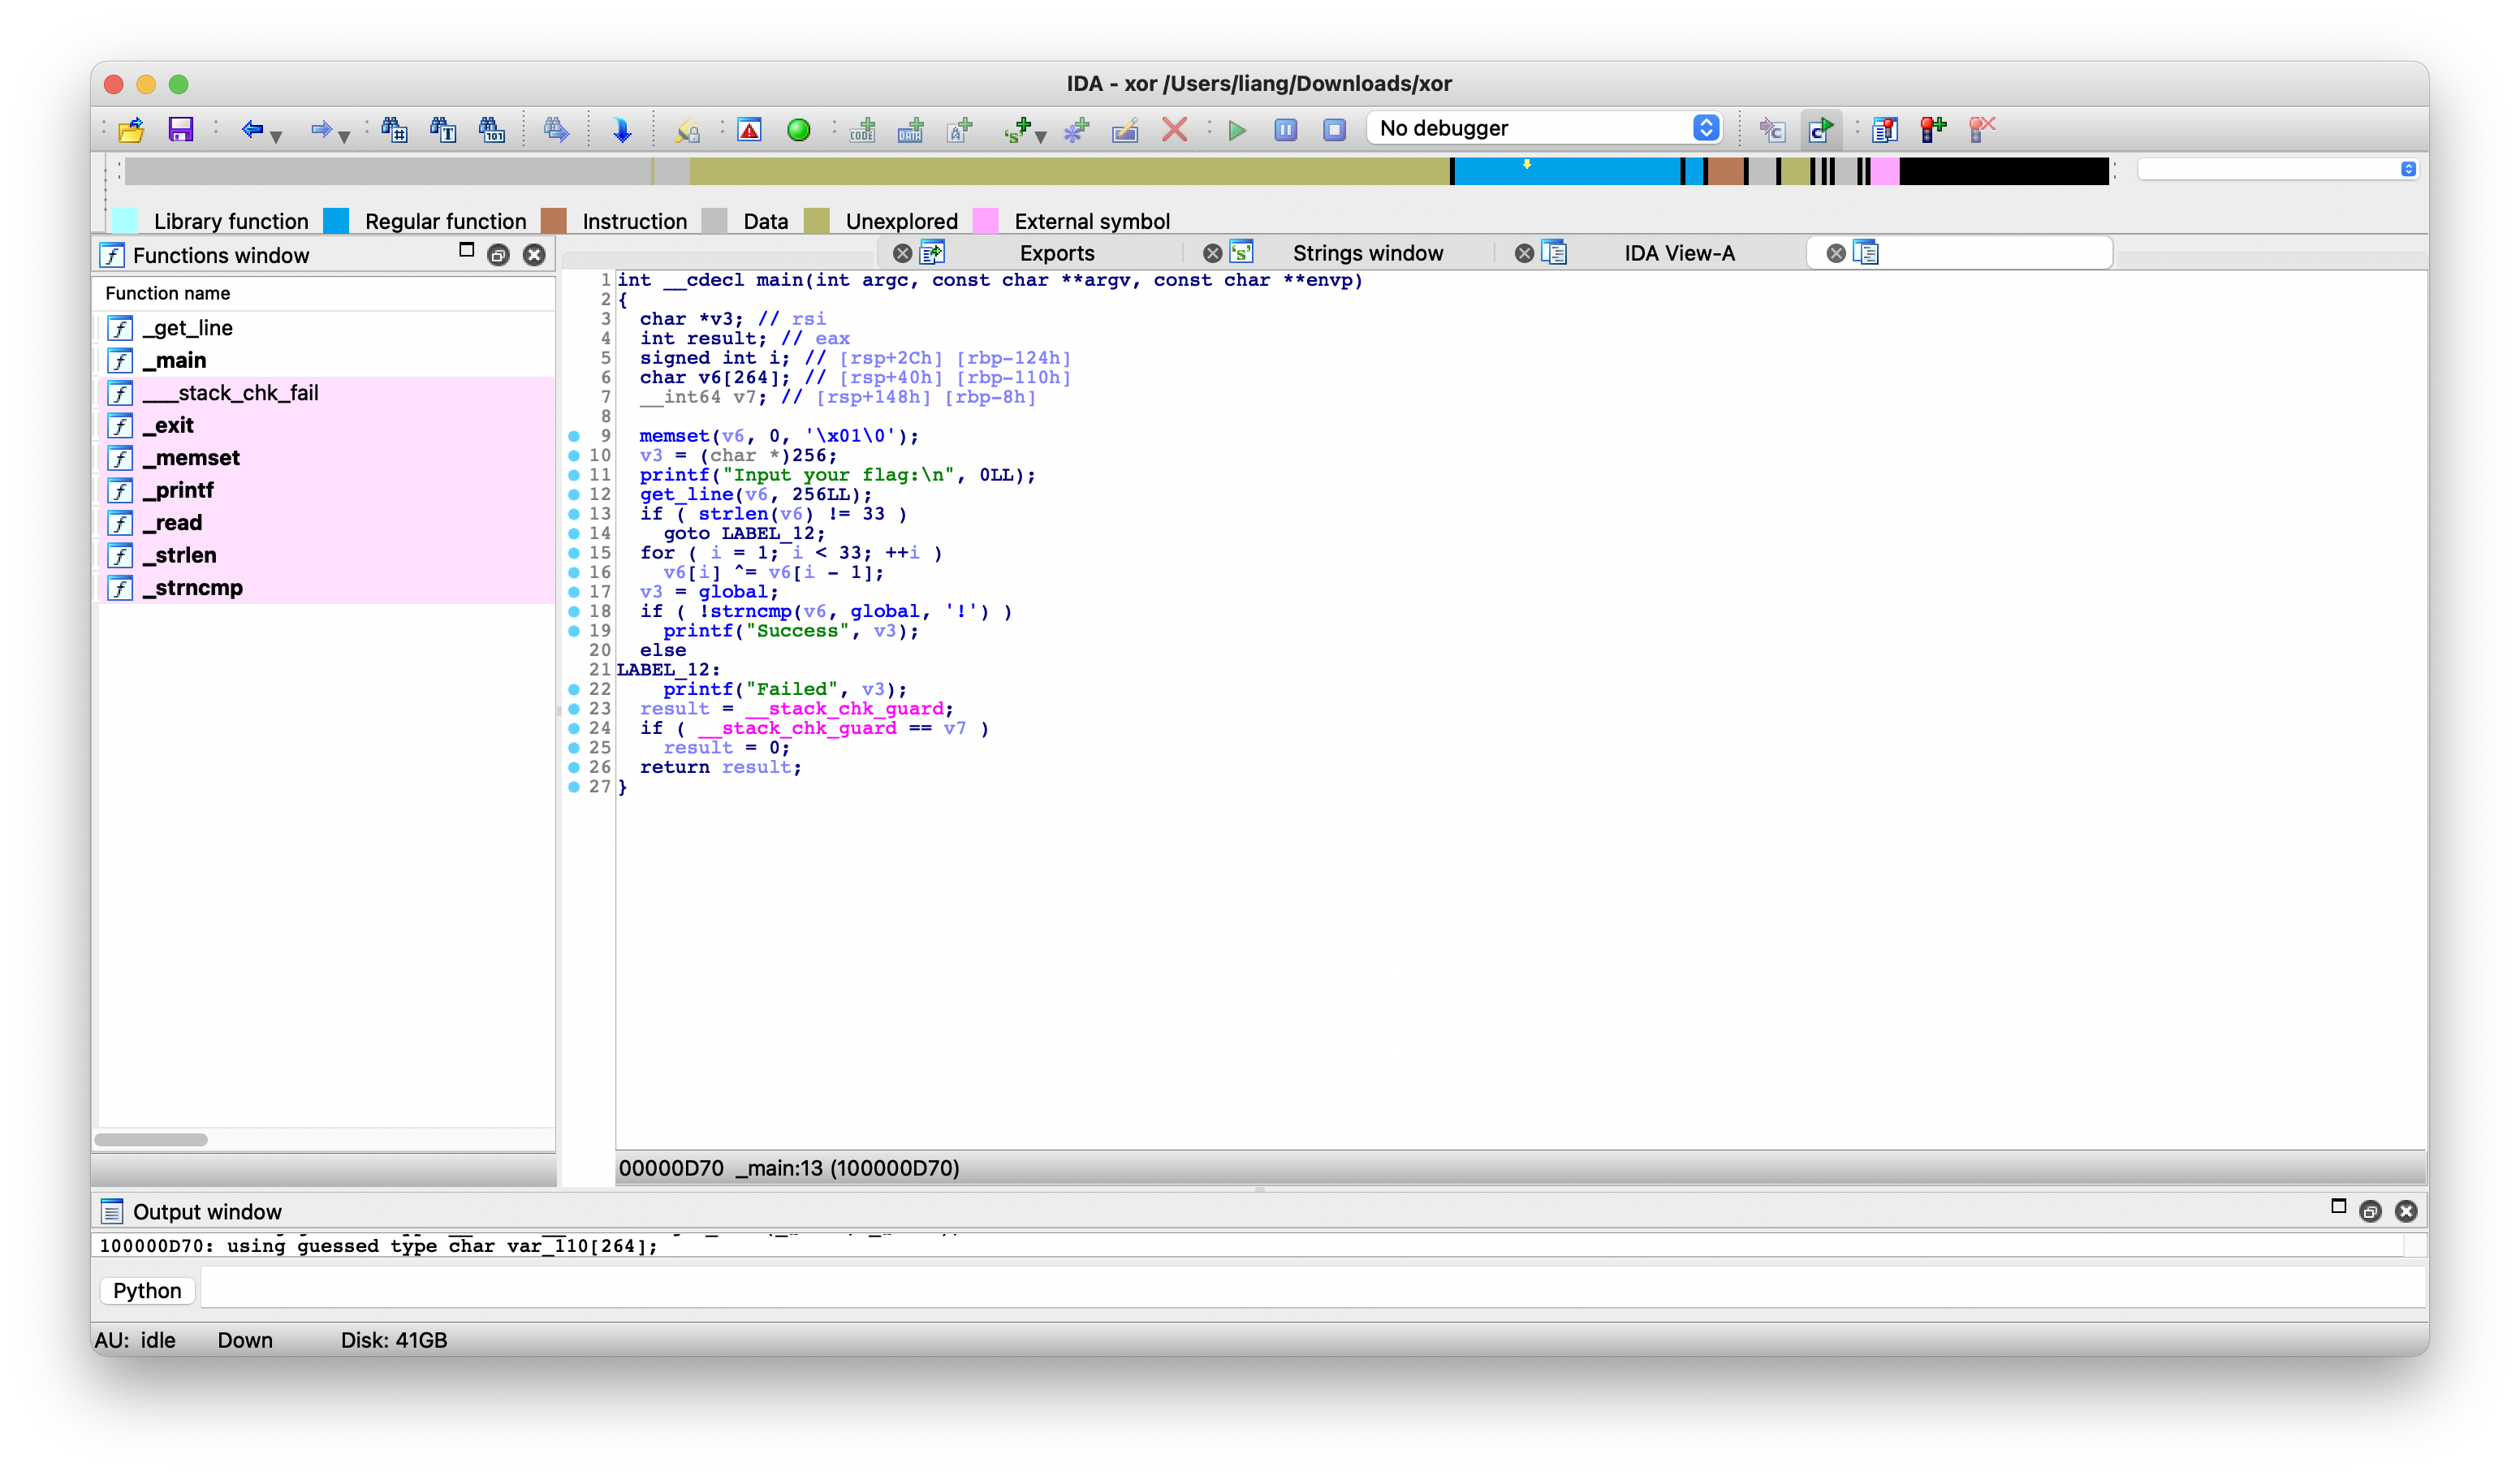
Task: Click the Start process play button
Action: click(1237, 130)
